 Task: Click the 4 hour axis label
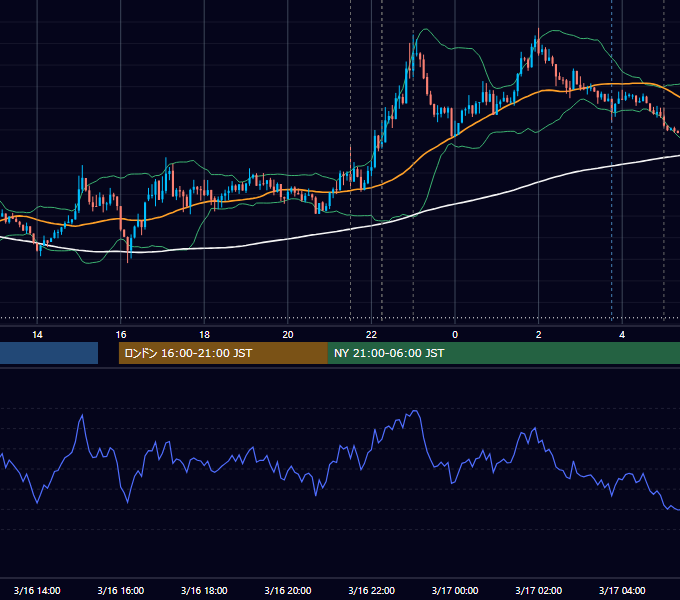tap(622, 335)
